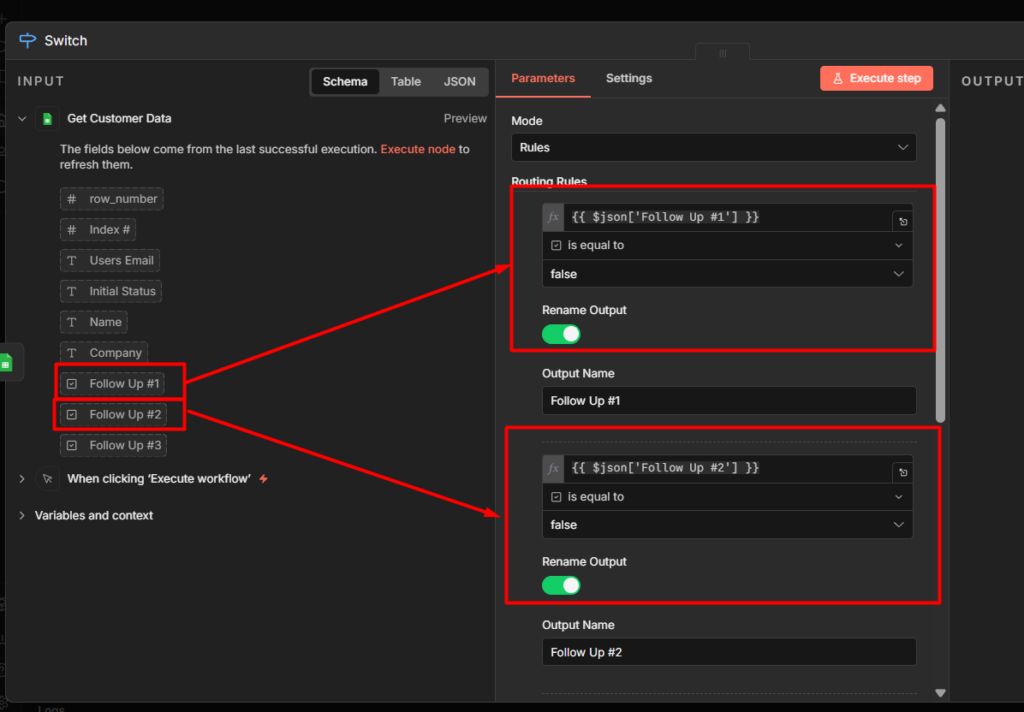The width and height of the screenshot is (1024, 712).
Task: Click the fx icon on Follow Up #2 expression
Action: tap(553, 468)
